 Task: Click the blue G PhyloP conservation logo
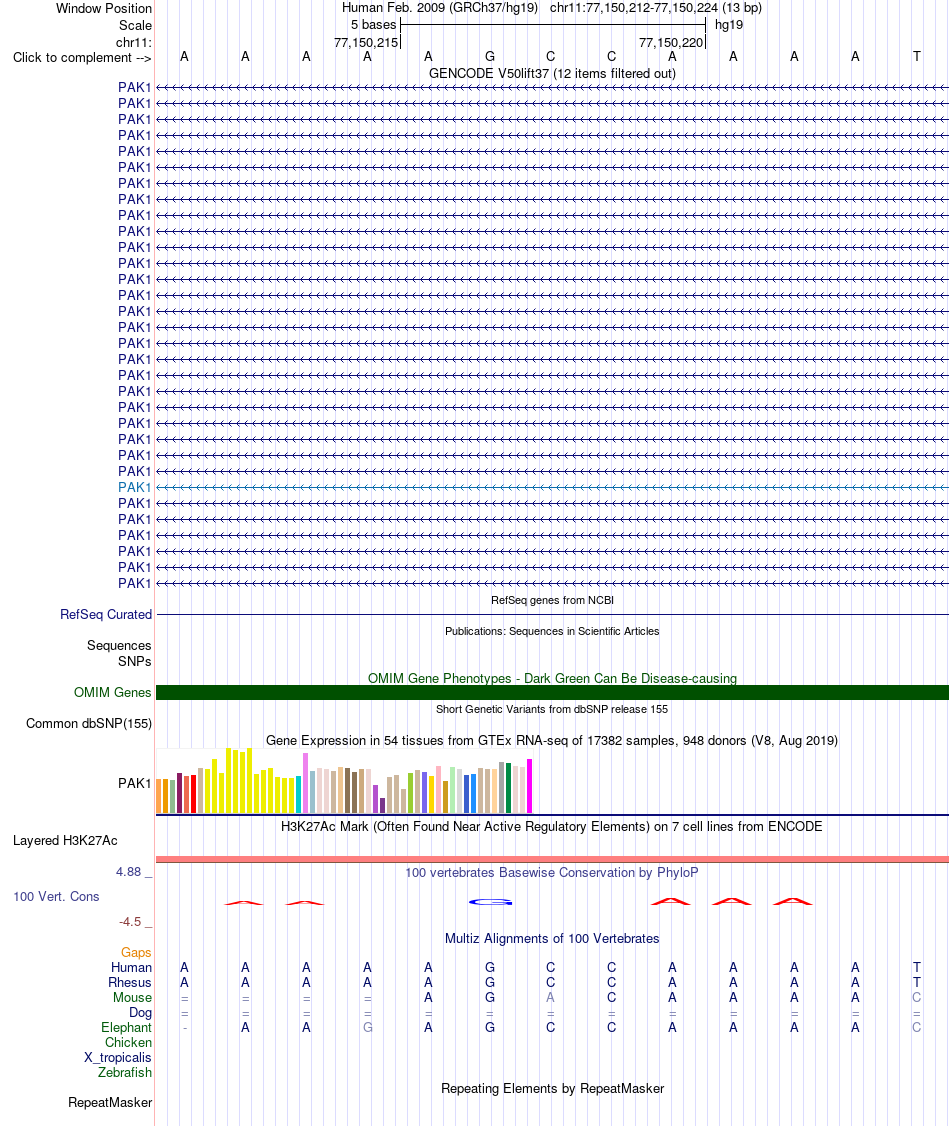click(490, 902)
